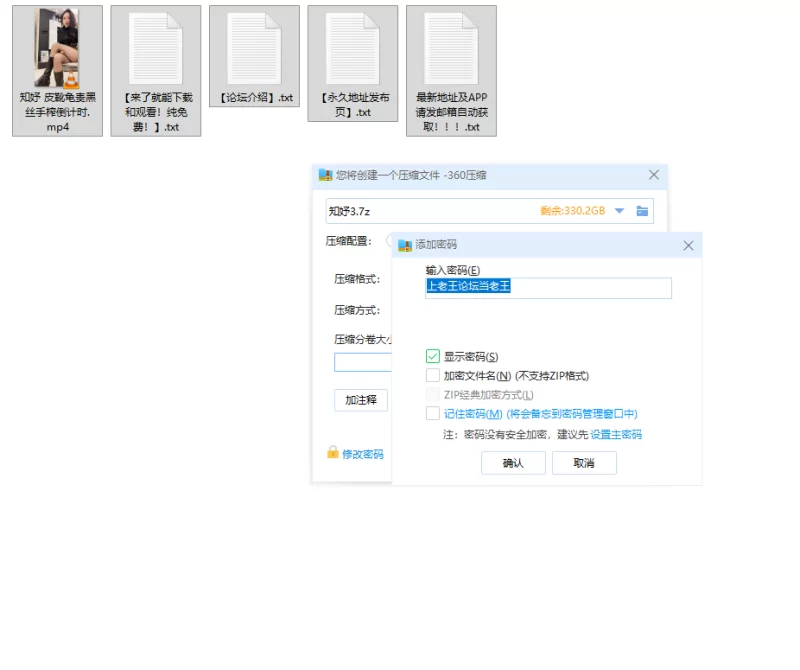Click the 360压缩 app icon in title bar
The width and height of the screenshot is (800, 670).
tap(326, 175)
